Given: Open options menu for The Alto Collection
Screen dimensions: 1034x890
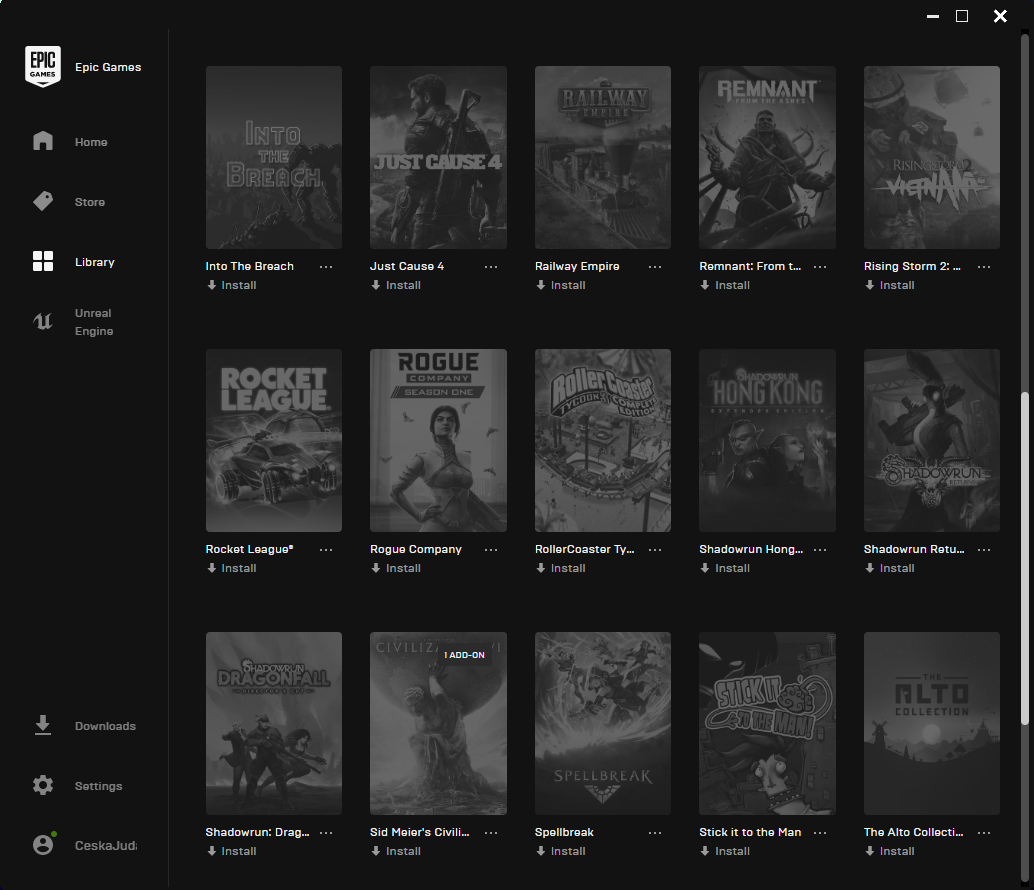Looking at the screenshot, I should [x=984, y=833].
